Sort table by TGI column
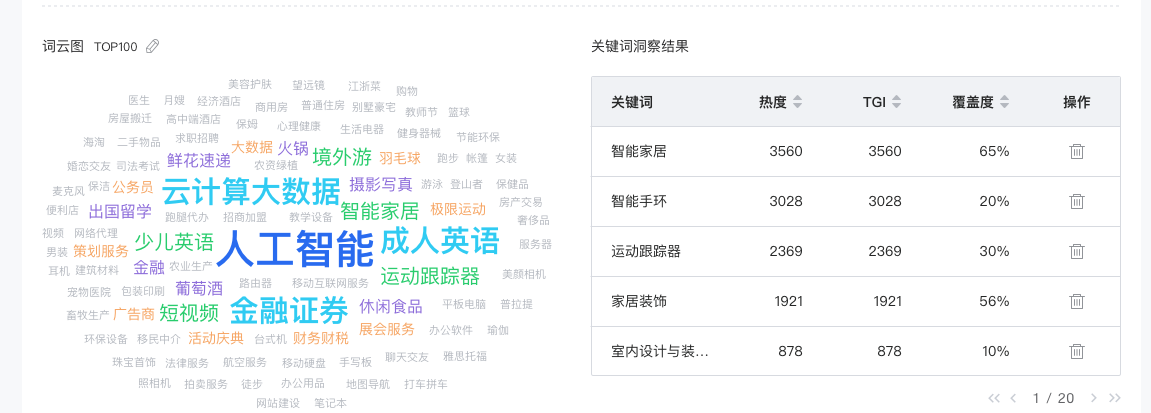The width and height of the screenshot is (1151, 413). (x=896, y=102)
